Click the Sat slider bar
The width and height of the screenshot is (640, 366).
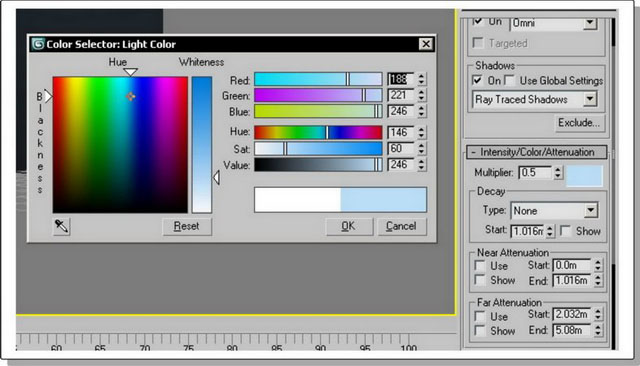[318, 149]
